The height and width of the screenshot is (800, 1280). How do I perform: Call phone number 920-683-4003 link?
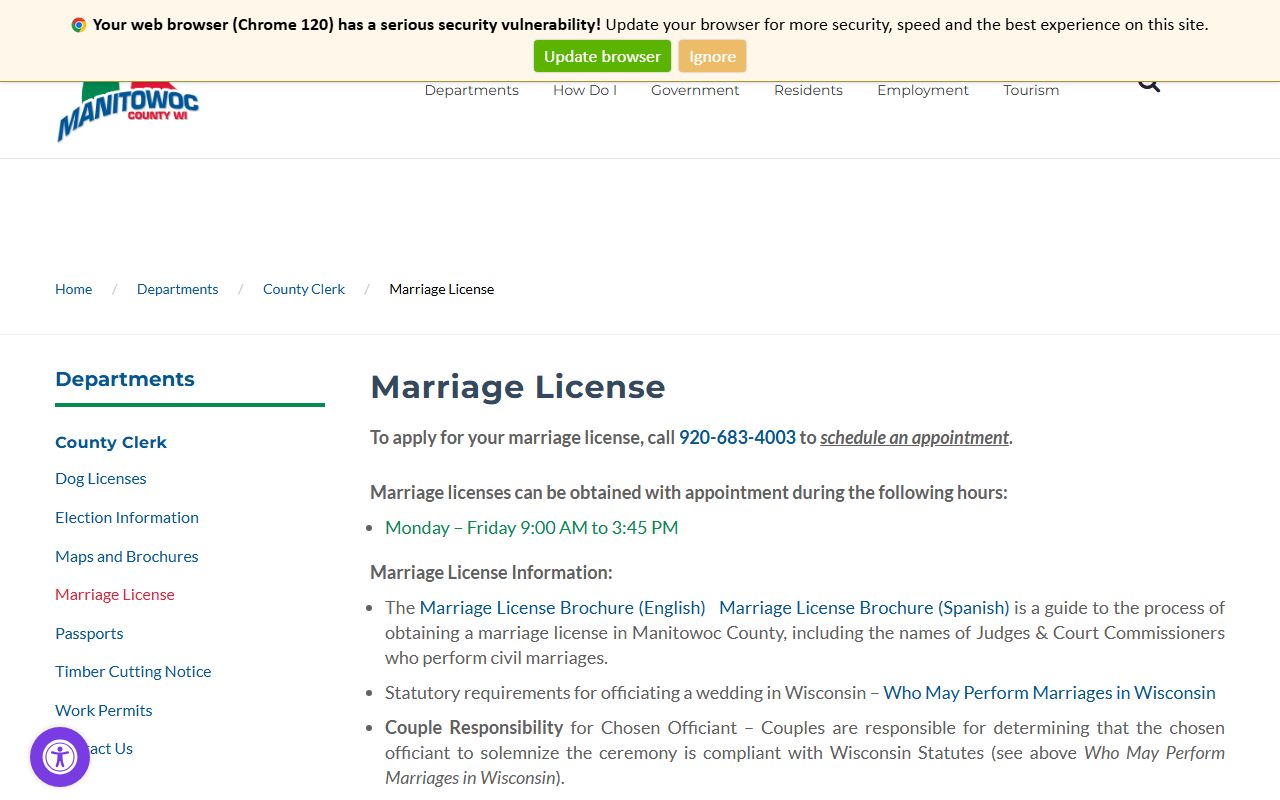(737, 437)
